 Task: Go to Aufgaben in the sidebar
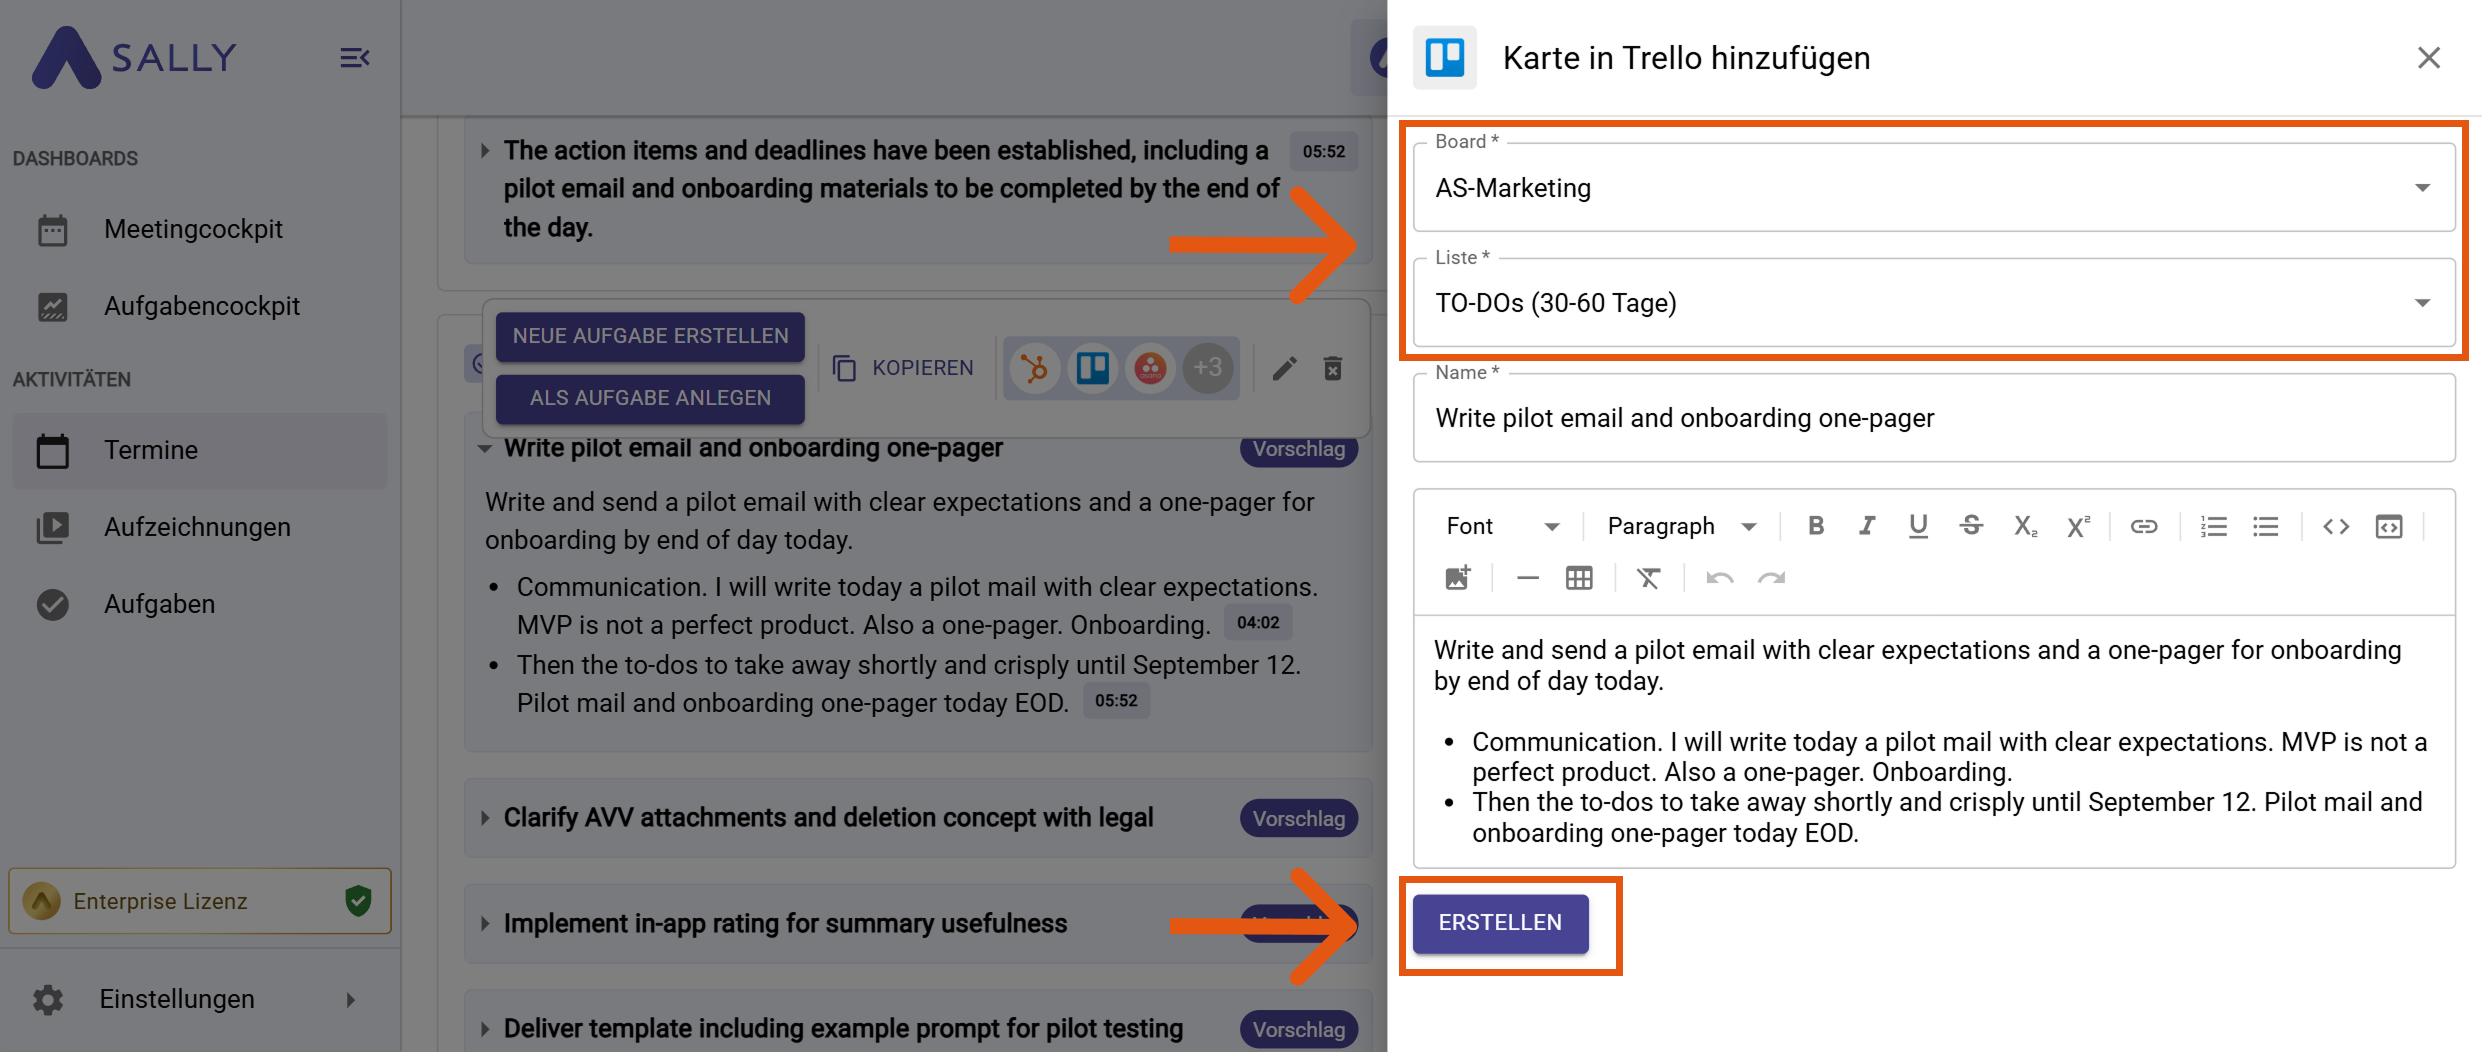200,604
